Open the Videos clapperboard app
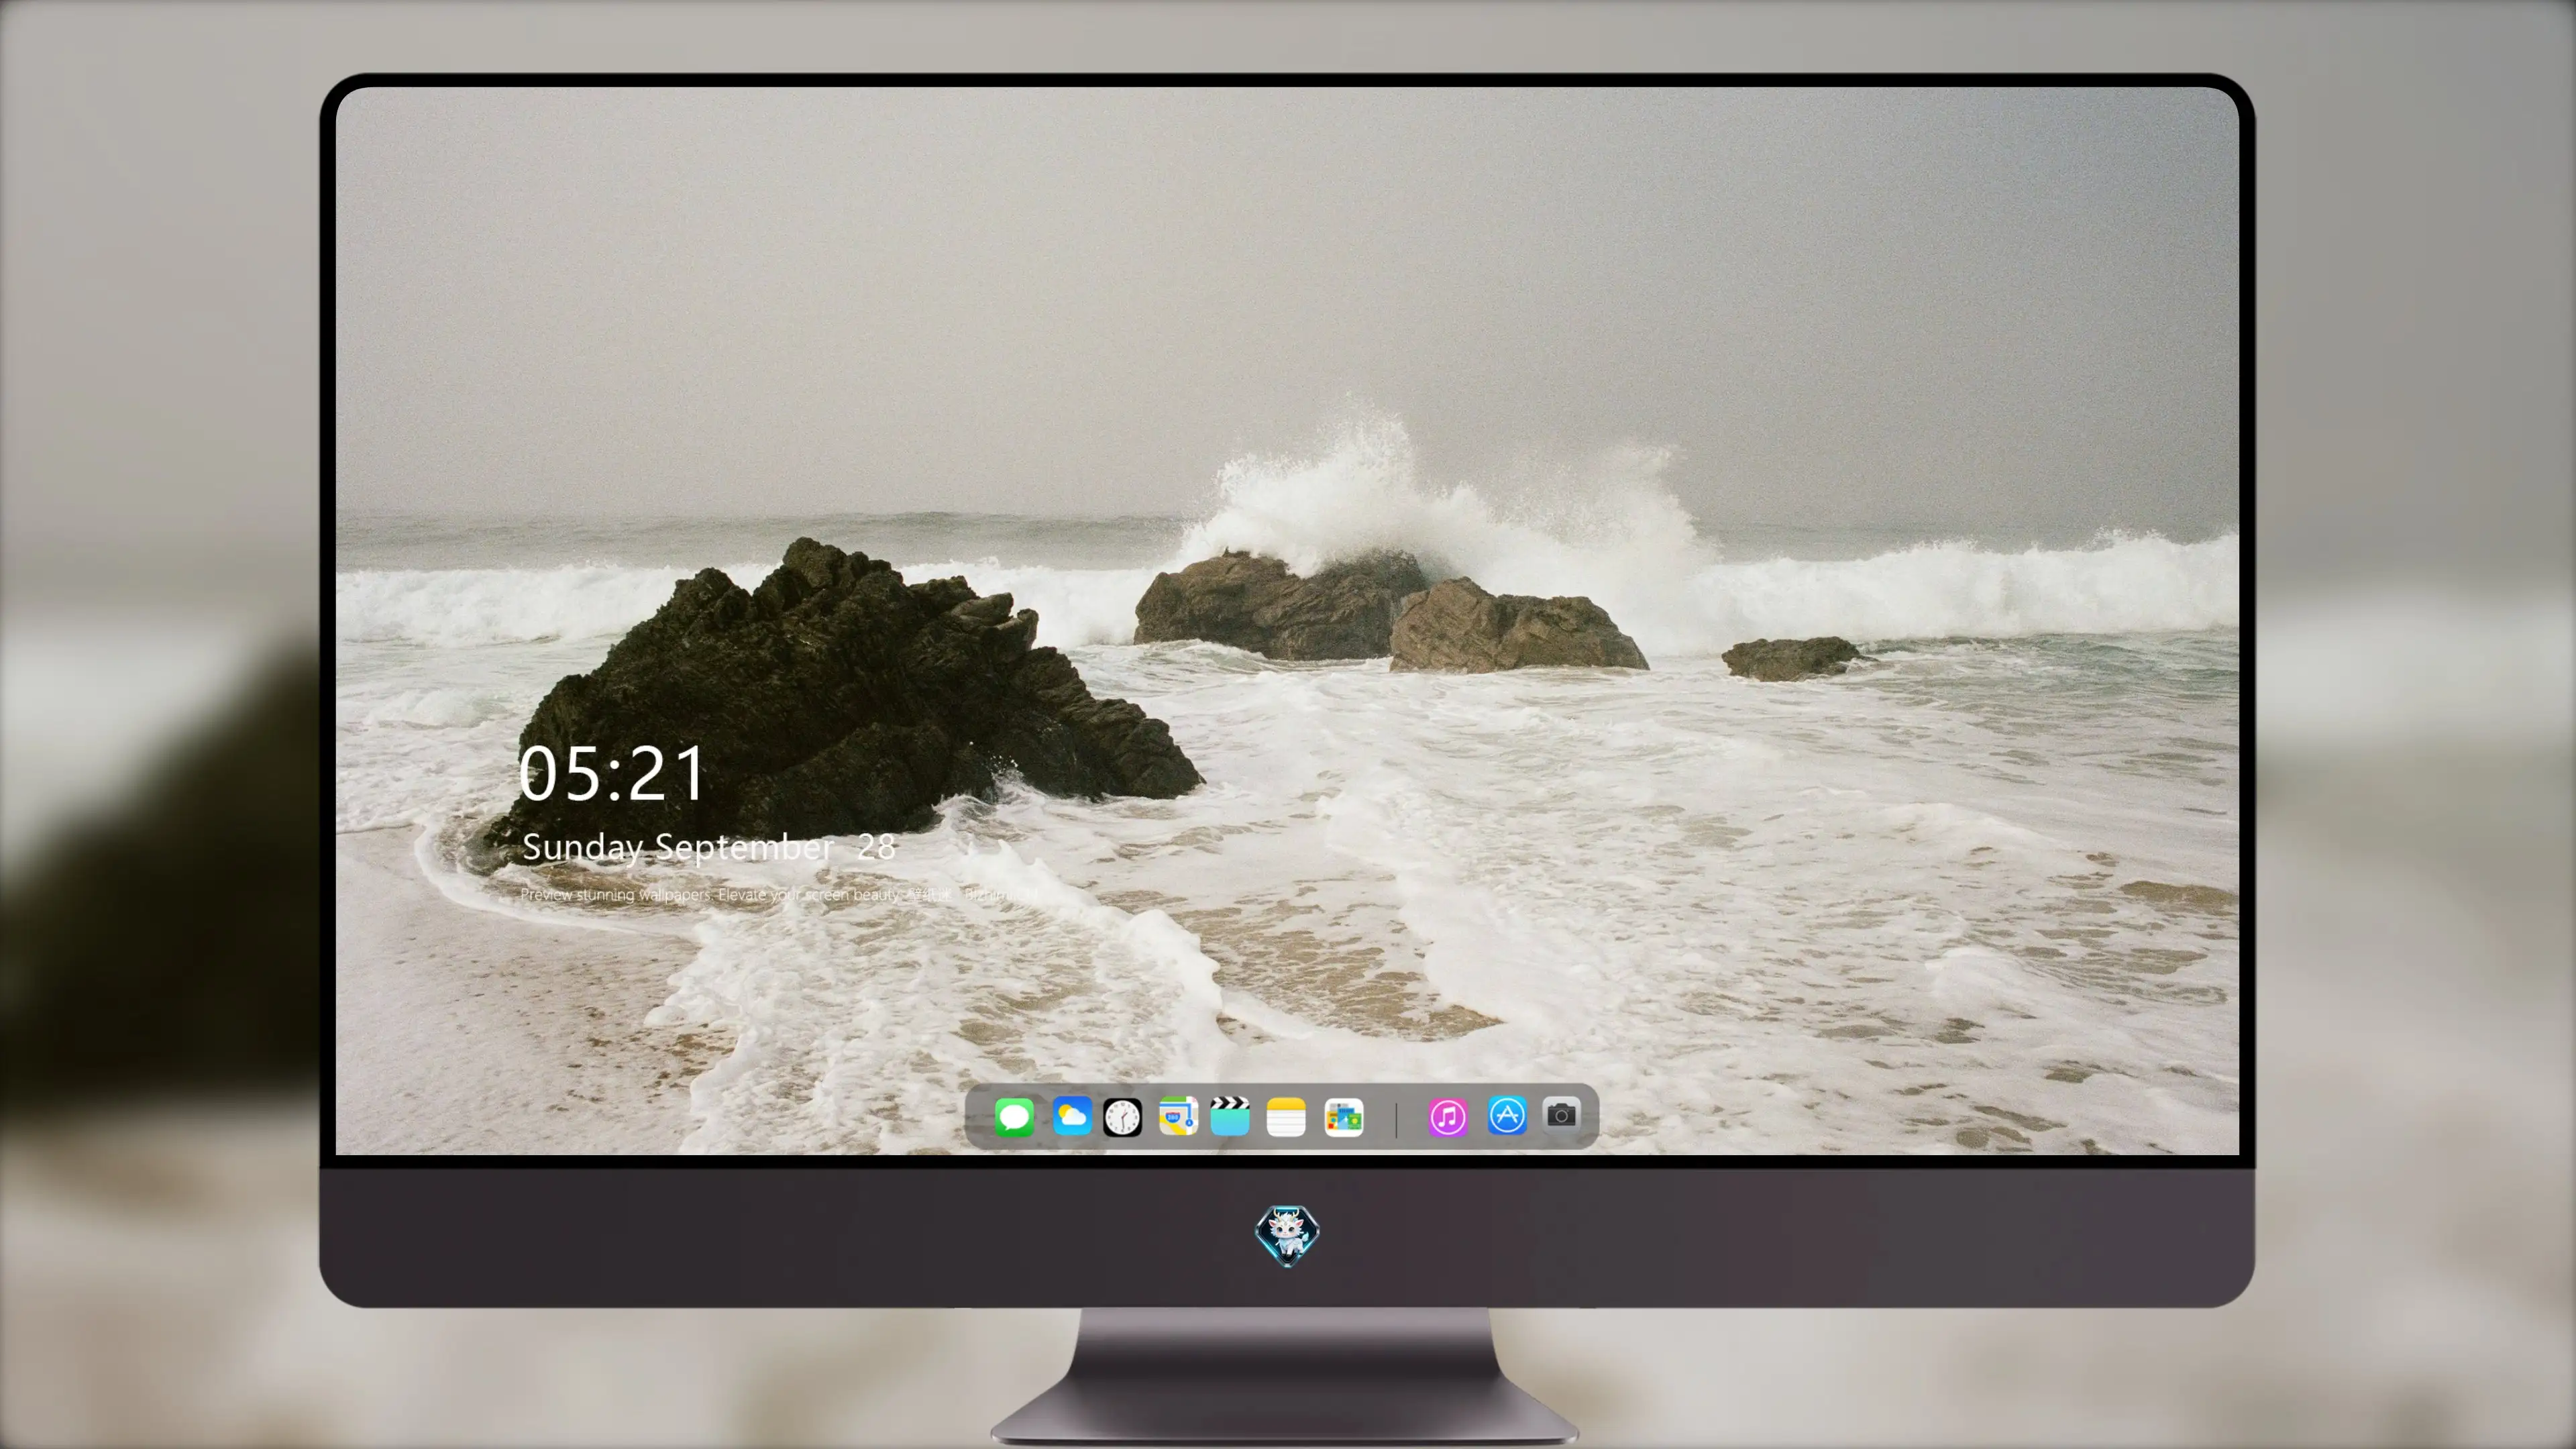Viewport: 2576px width, 1449px height. click(x=1230, y=1116)
